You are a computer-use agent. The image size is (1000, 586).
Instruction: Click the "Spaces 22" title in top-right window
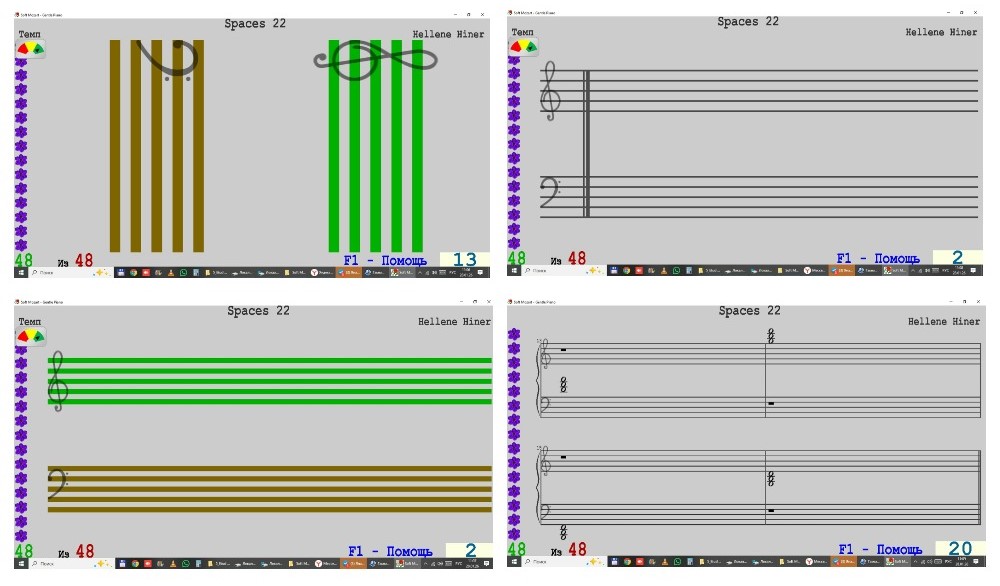point(748,21)
